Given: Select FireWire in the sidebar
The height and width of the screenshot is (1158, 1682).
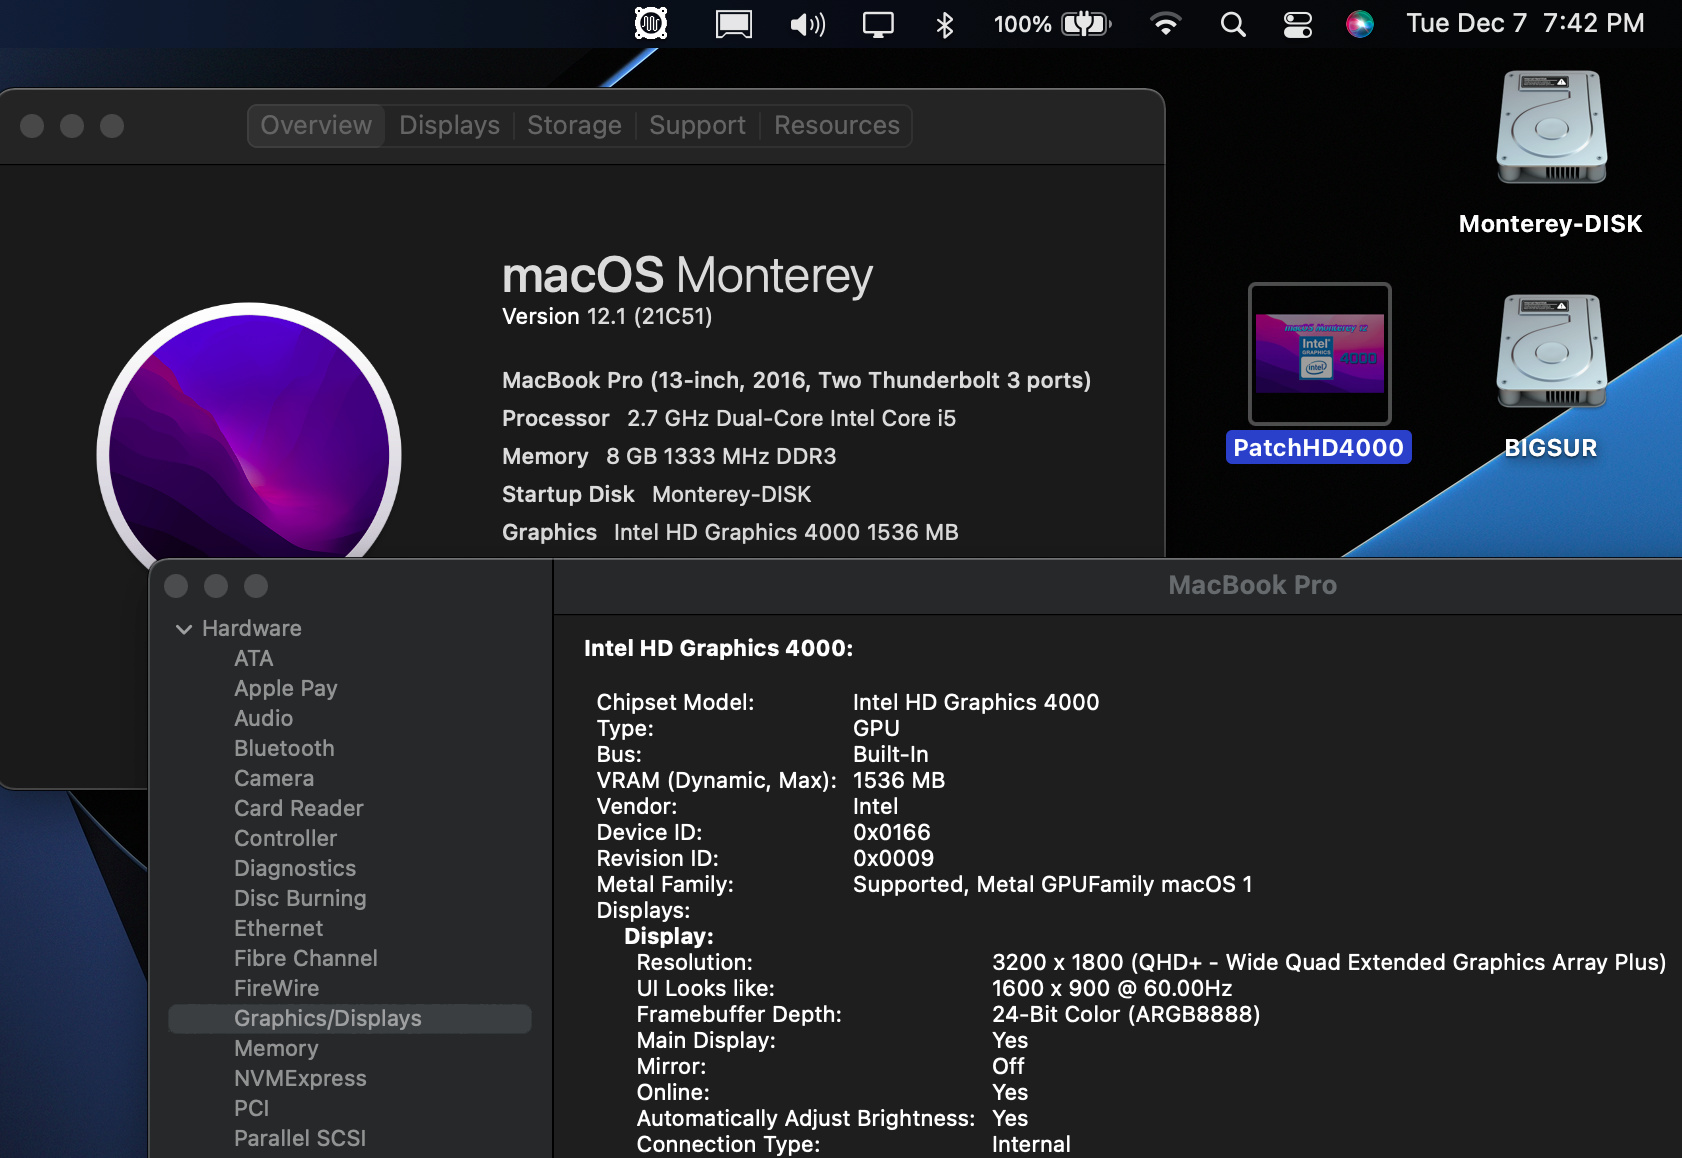Looking at the screenshot, I should click(x=277, y=988).
